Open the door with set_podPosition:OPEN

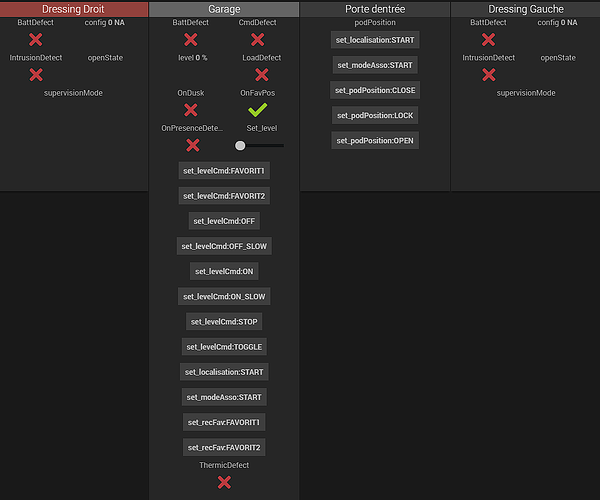375,141
